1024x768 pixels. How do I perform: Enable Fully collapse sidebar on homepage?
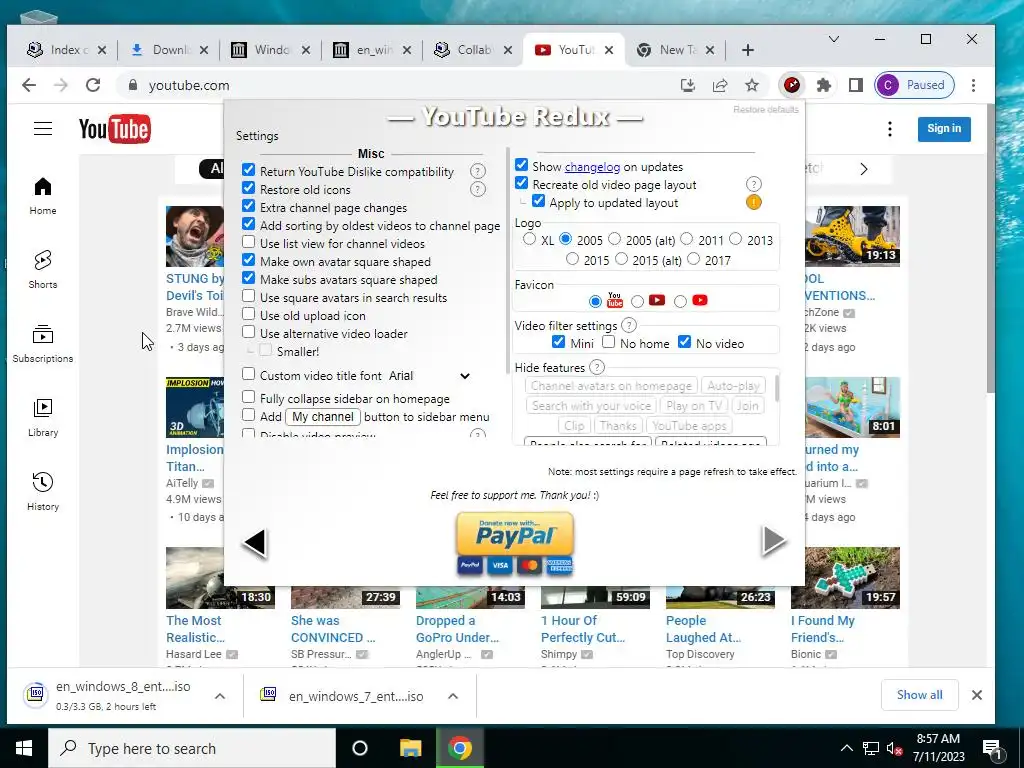248,397
